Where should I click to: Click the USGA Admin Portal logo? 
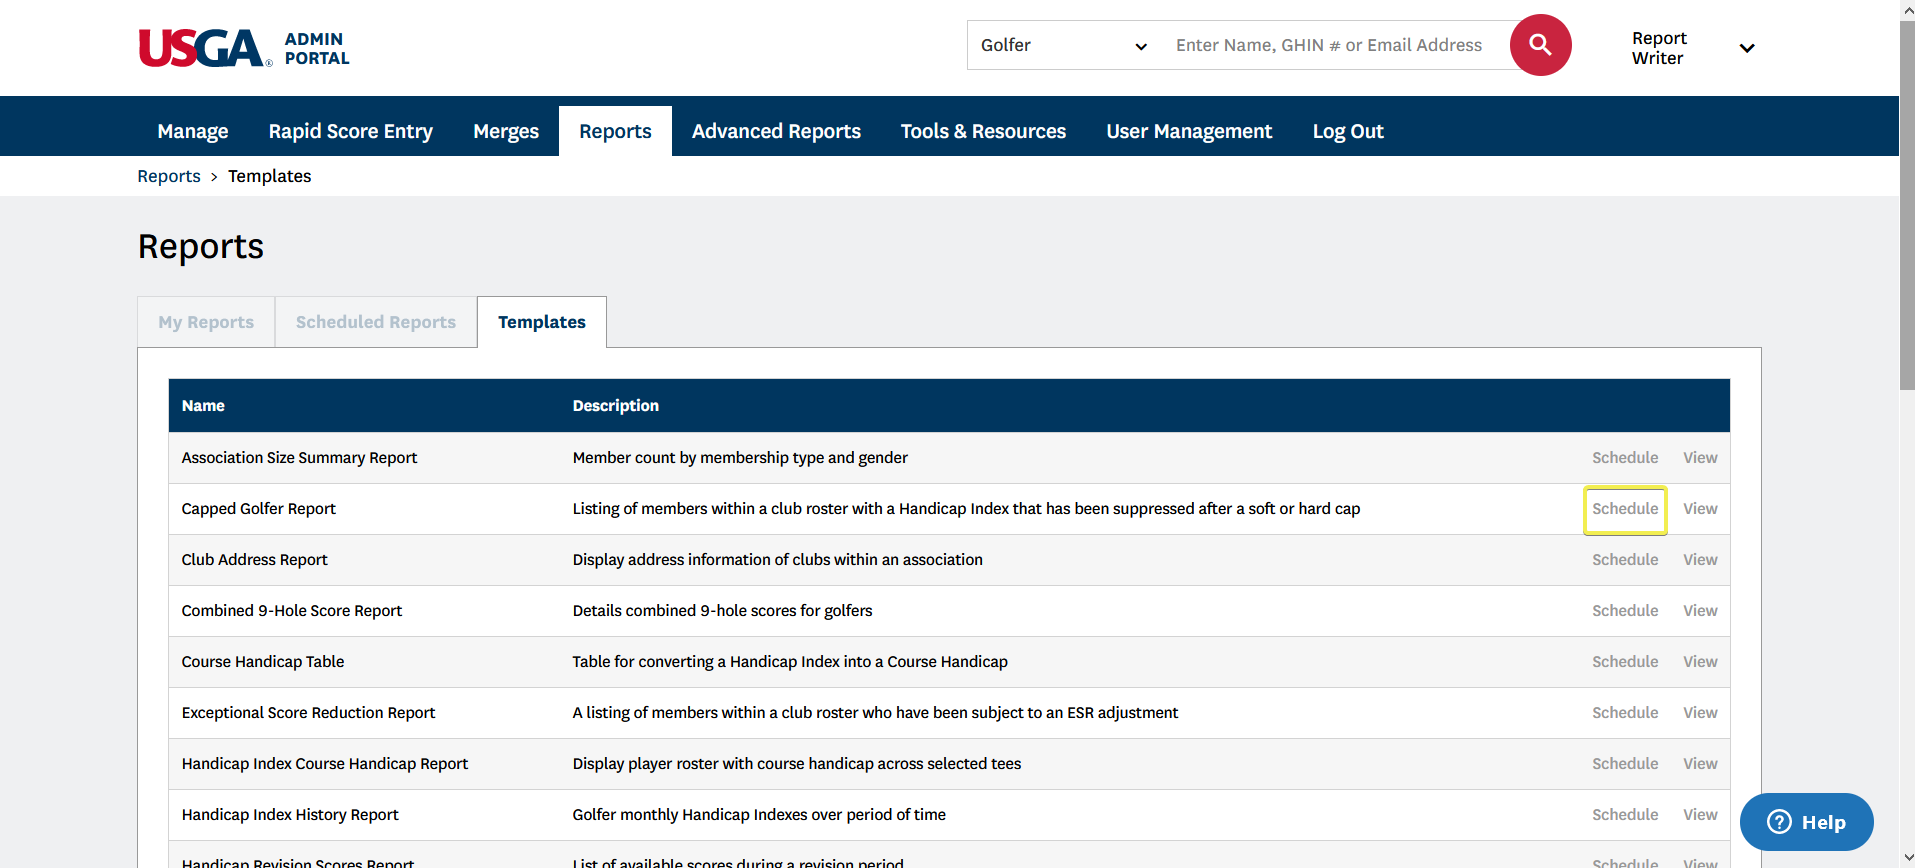coord(244,48)
